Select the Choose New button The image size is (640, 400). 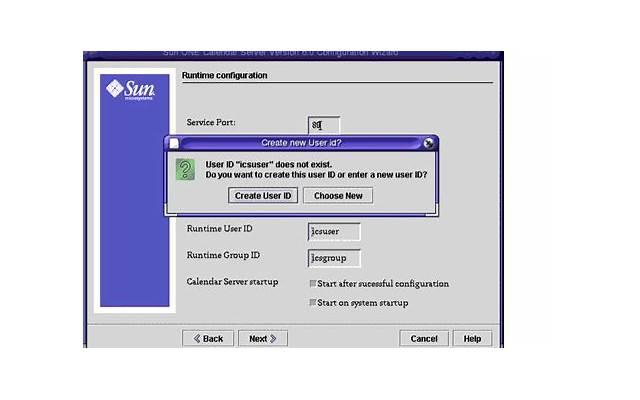338,196
